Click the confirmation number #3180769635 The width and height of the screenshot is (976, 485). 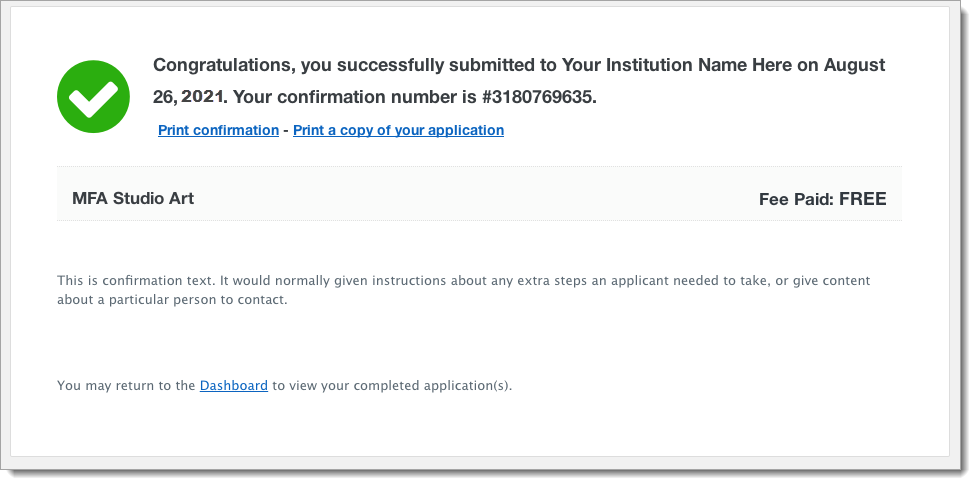tap(540, 98)
